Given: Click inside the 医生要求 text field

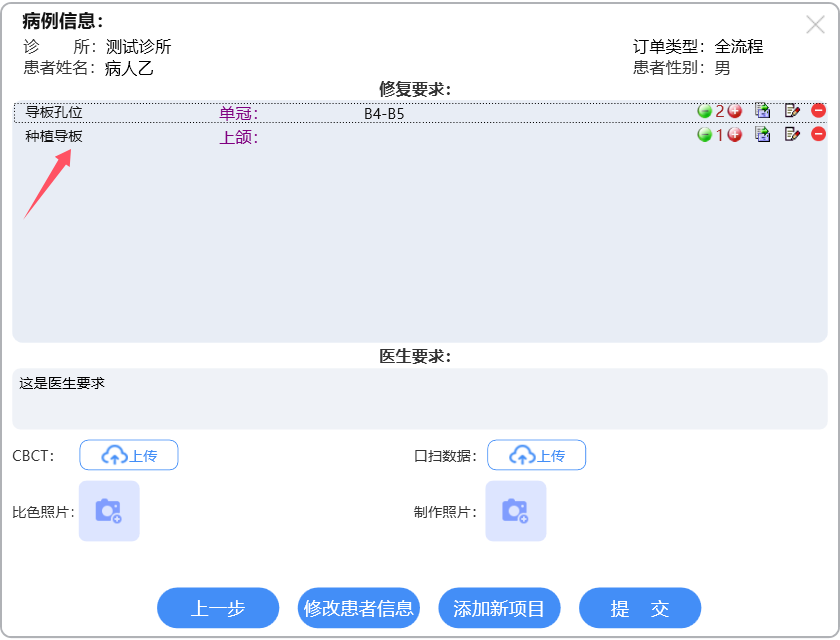Looking at the screenshot, I should click(x=420, y=399).
